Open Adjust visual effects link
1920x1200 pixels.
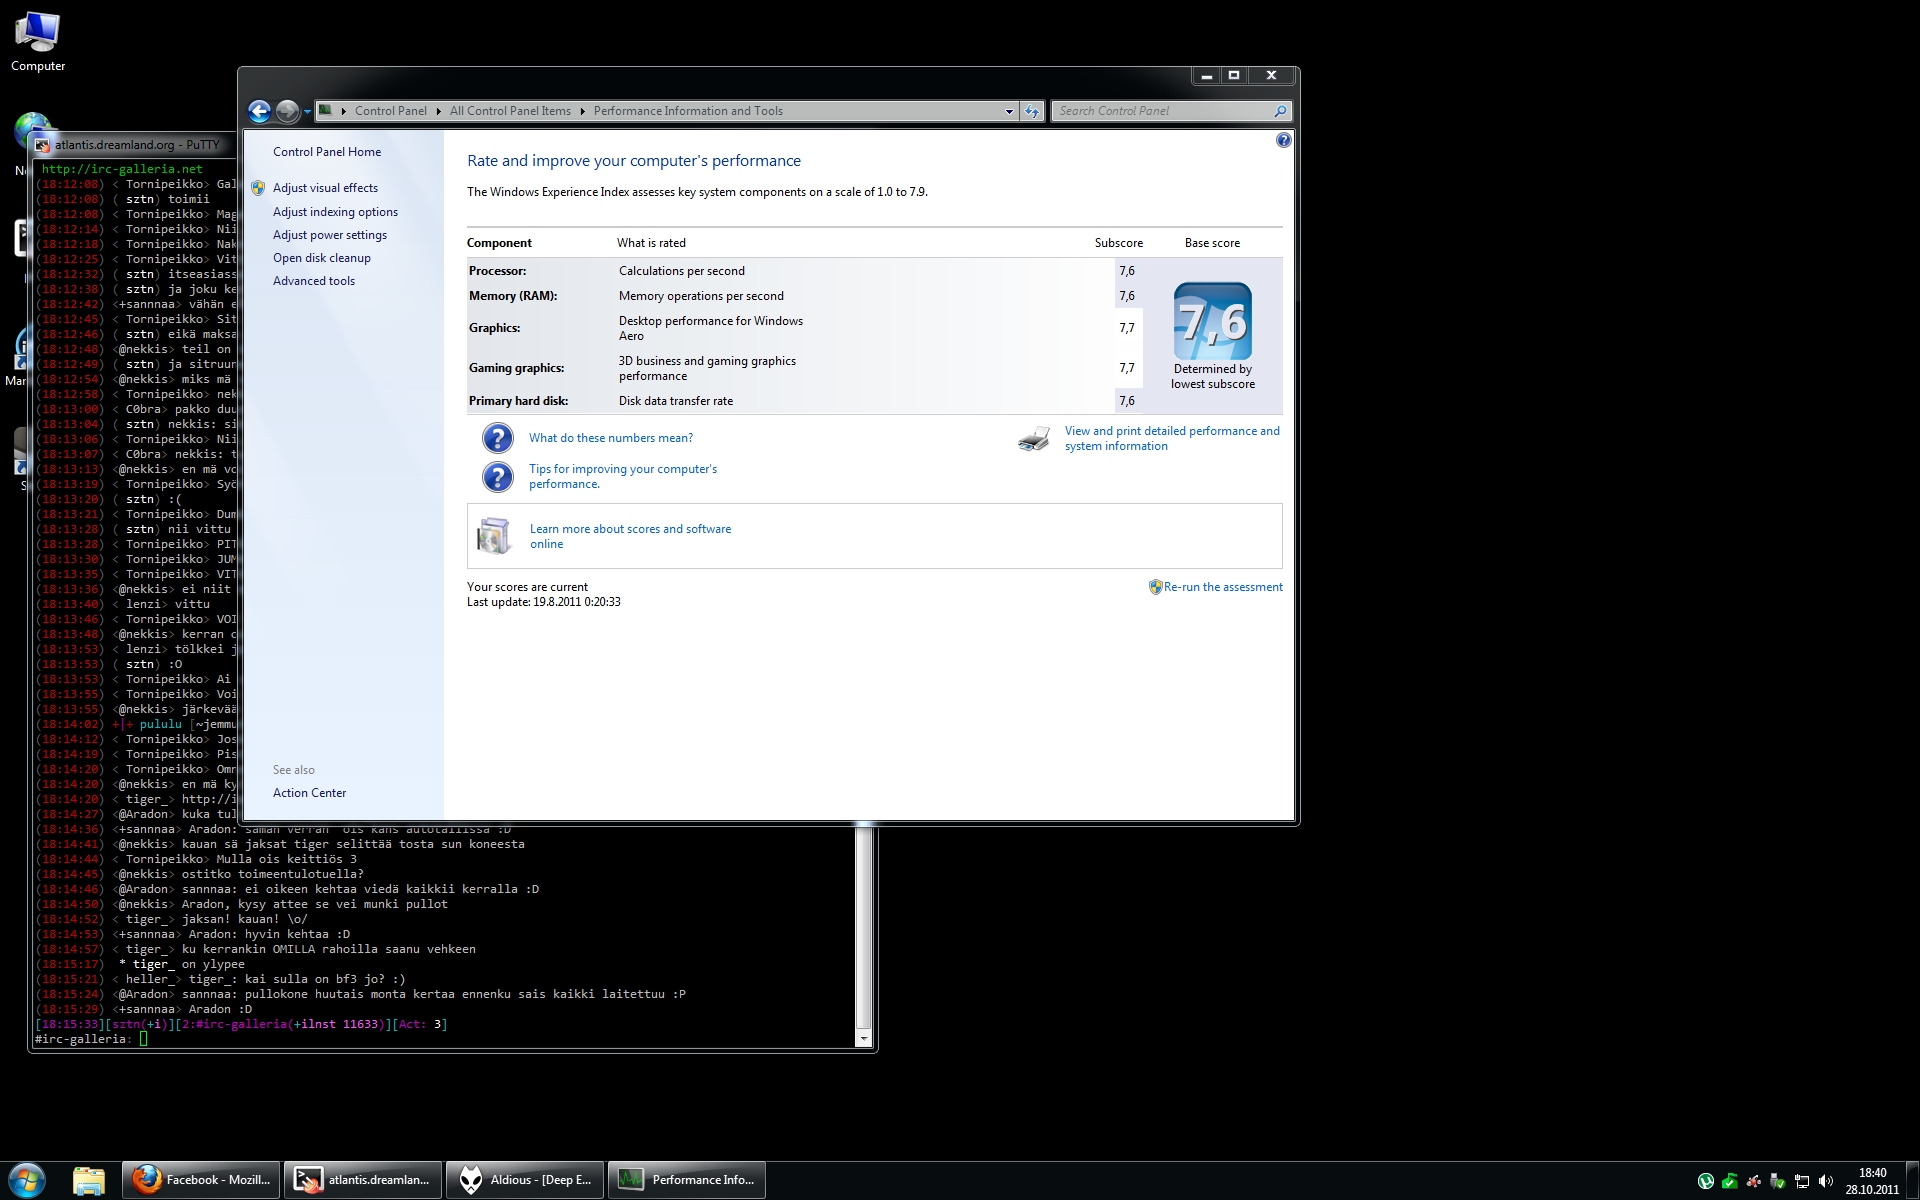tap(325, 188)
